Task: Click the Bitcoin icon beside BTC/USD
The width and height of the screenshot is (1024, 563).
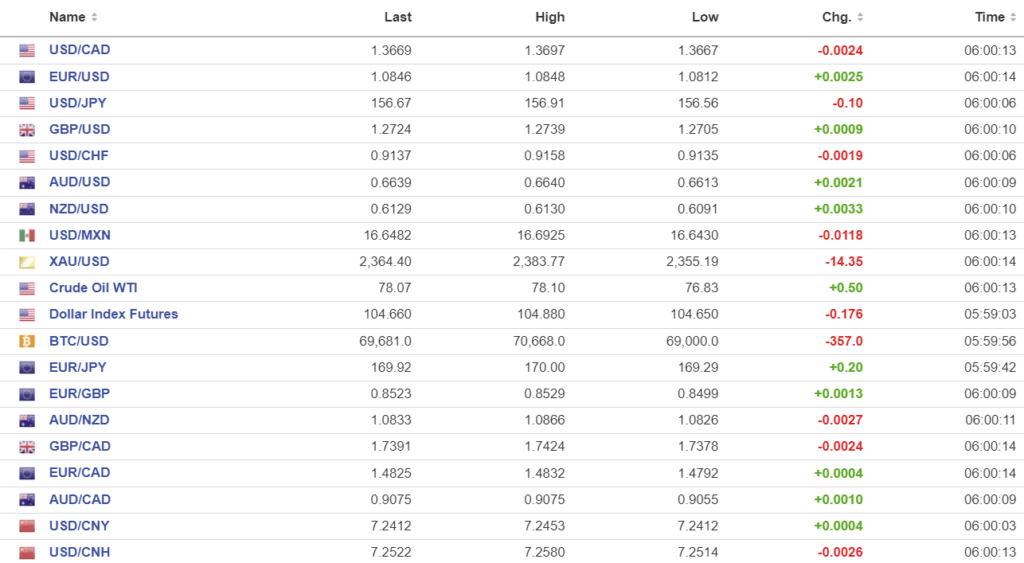Action: click(27, 341)
